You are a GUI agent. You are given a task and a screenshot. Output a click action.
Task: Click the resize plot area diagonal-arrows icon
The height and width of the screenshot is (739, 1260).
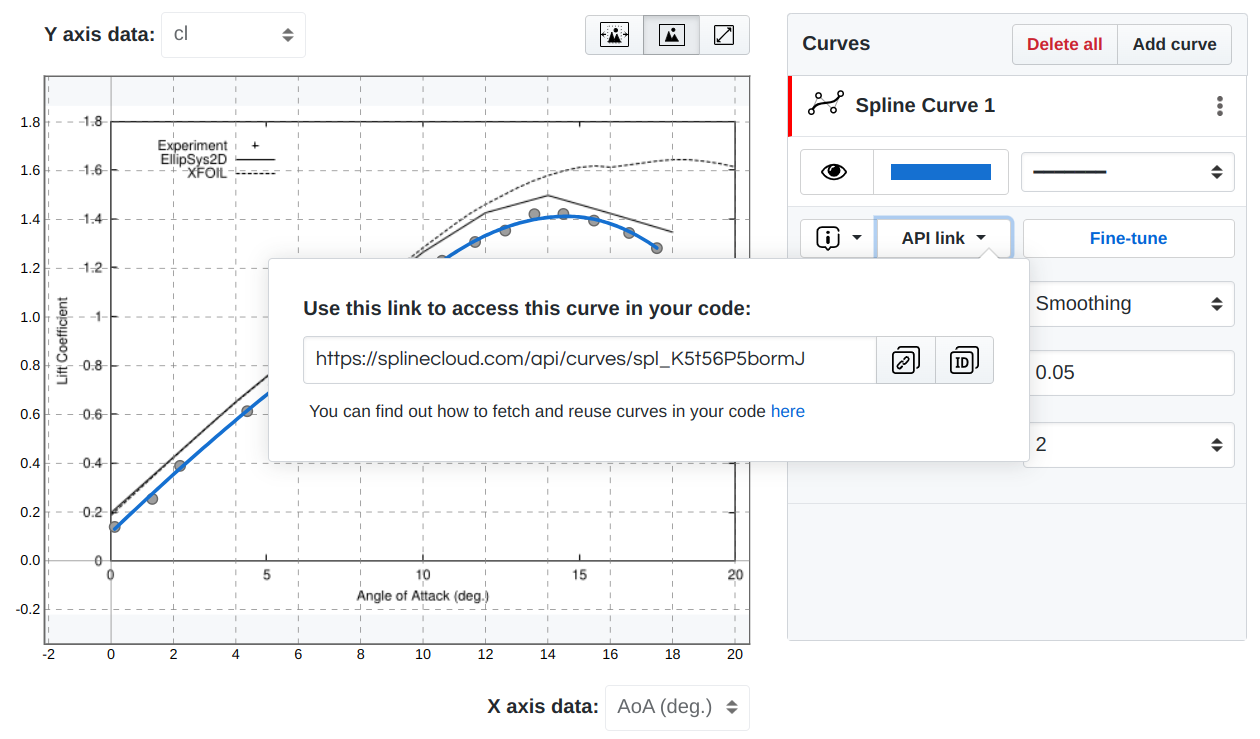725,34
